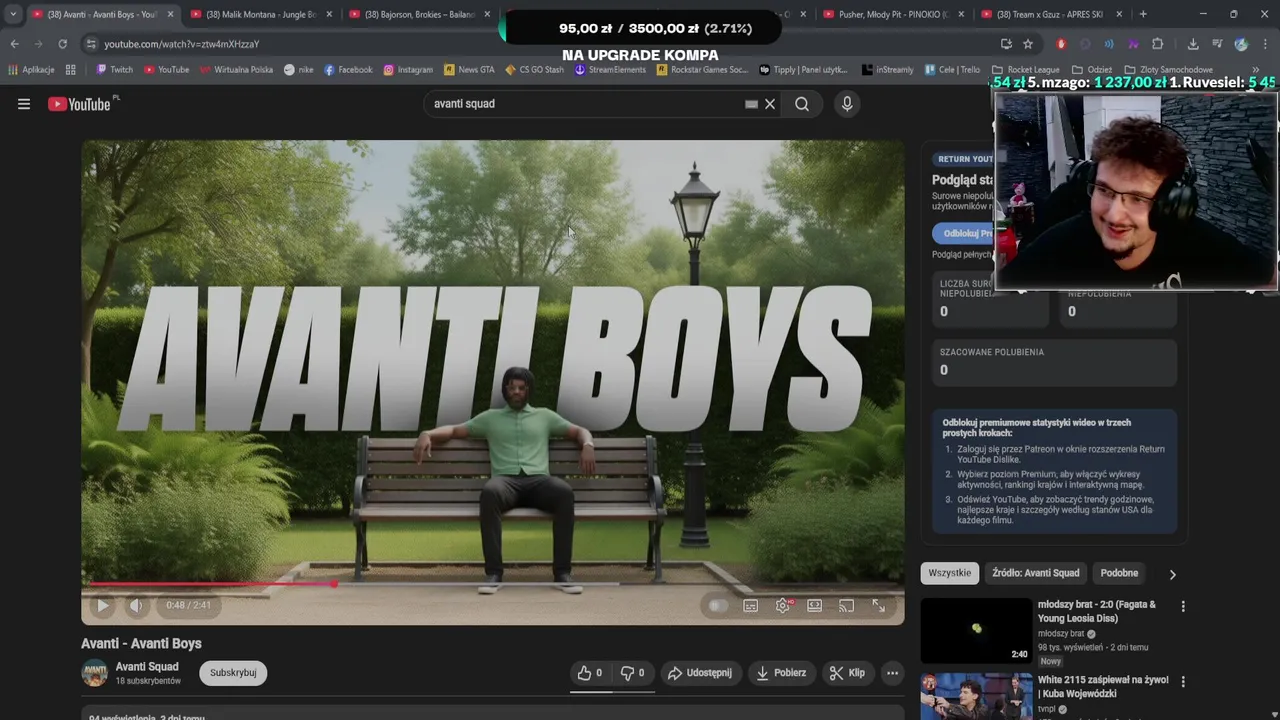
Task: Clear the search box with the X
Action: [770, 104]
